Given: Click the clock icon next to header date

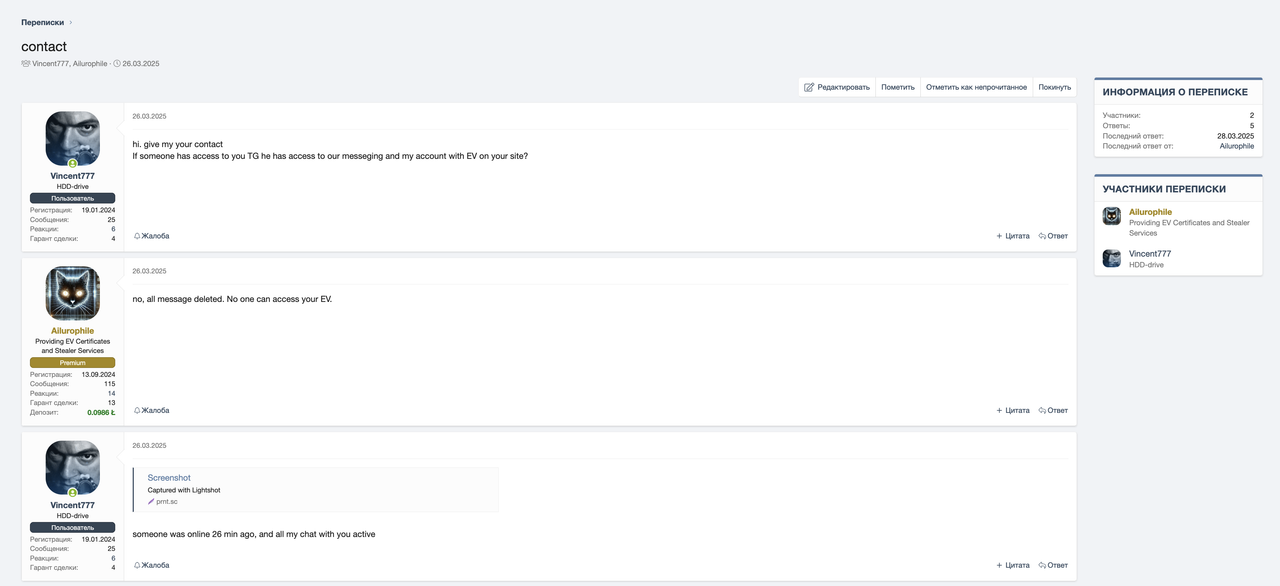Looking at the screenshot, I should (x=117, y=63).
